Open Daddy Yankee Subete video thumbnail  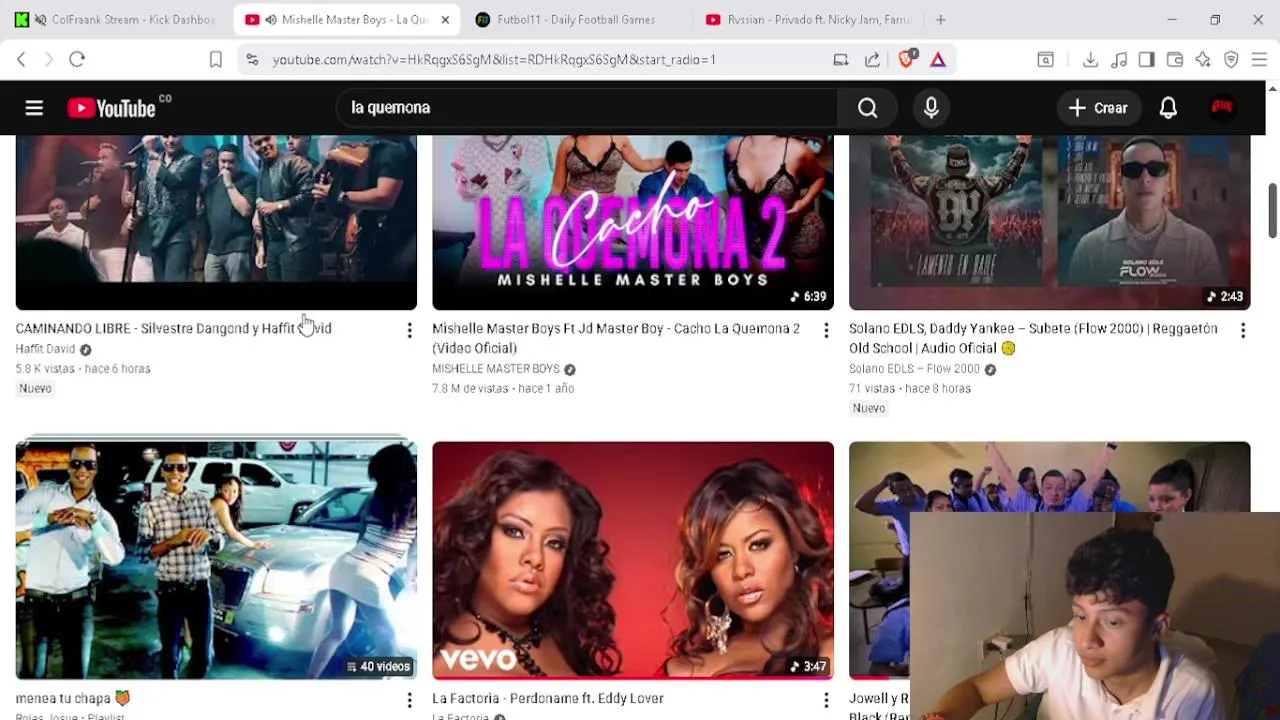(1050, 222)
